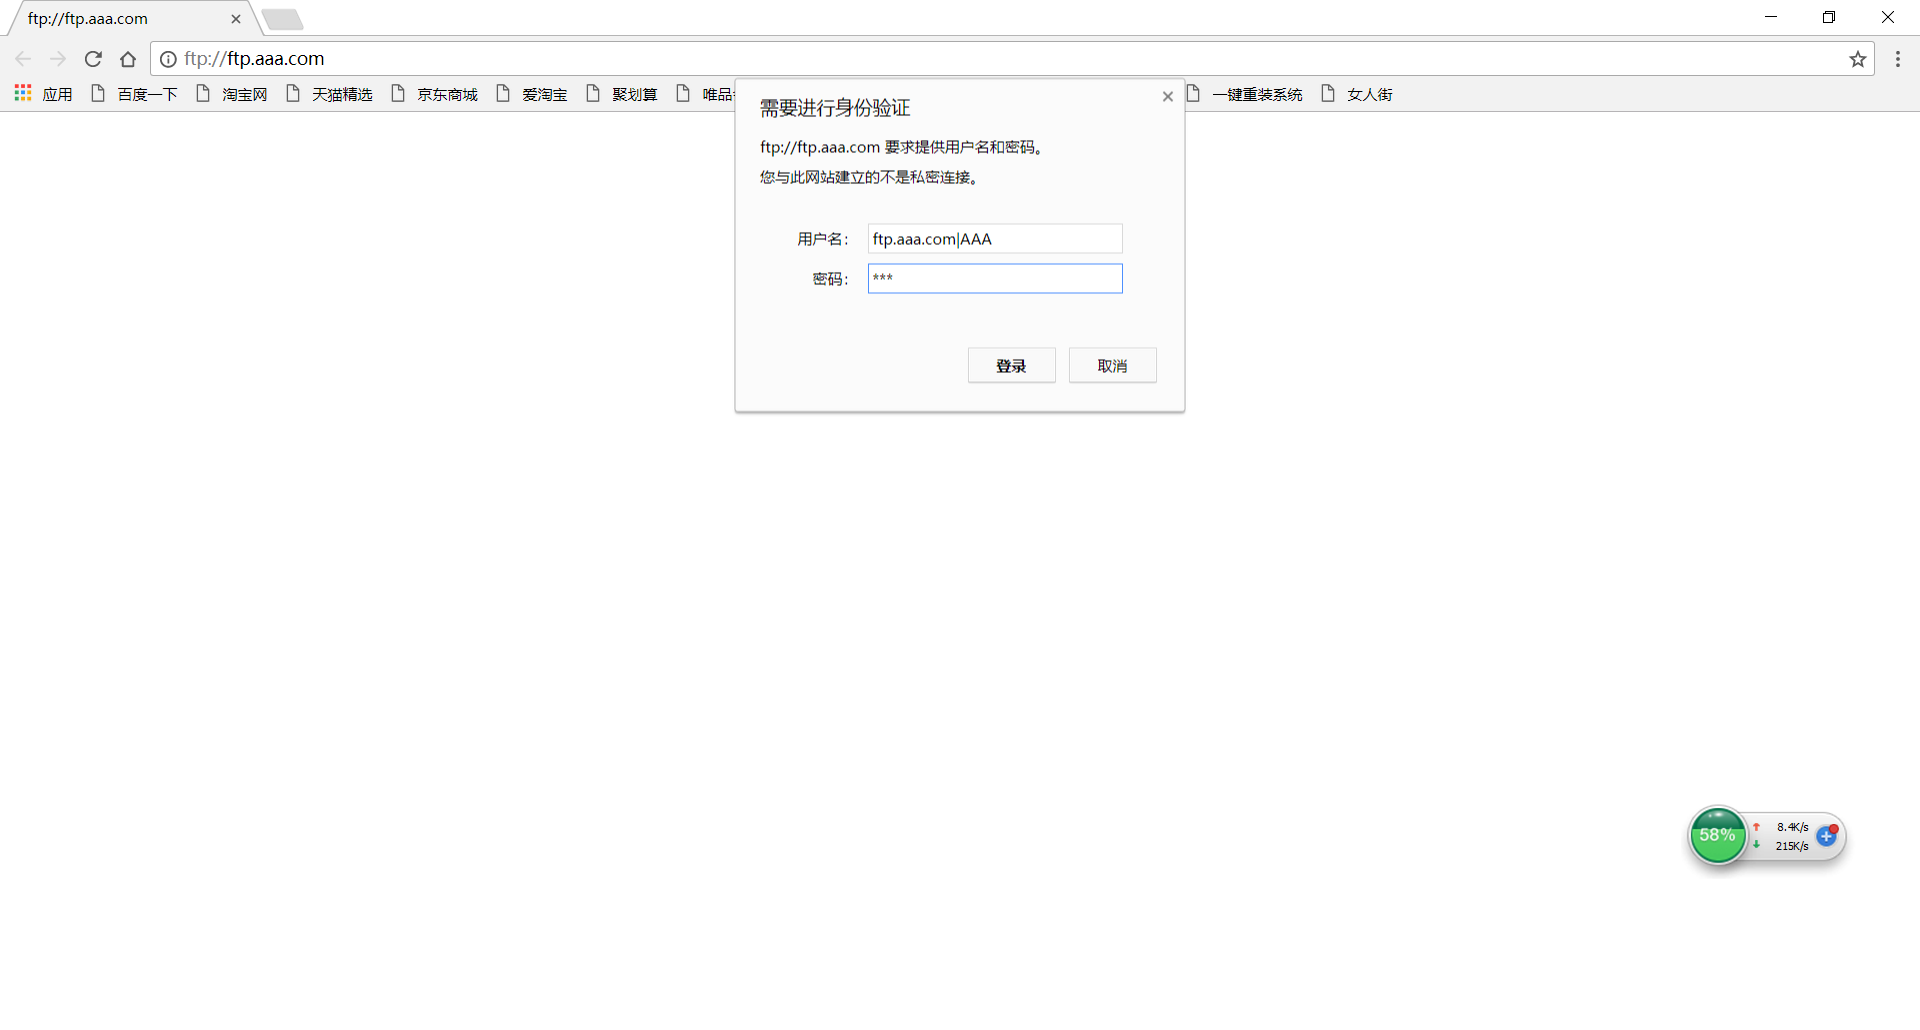
Task: Focus the 密码 password field
Action: 995,279
